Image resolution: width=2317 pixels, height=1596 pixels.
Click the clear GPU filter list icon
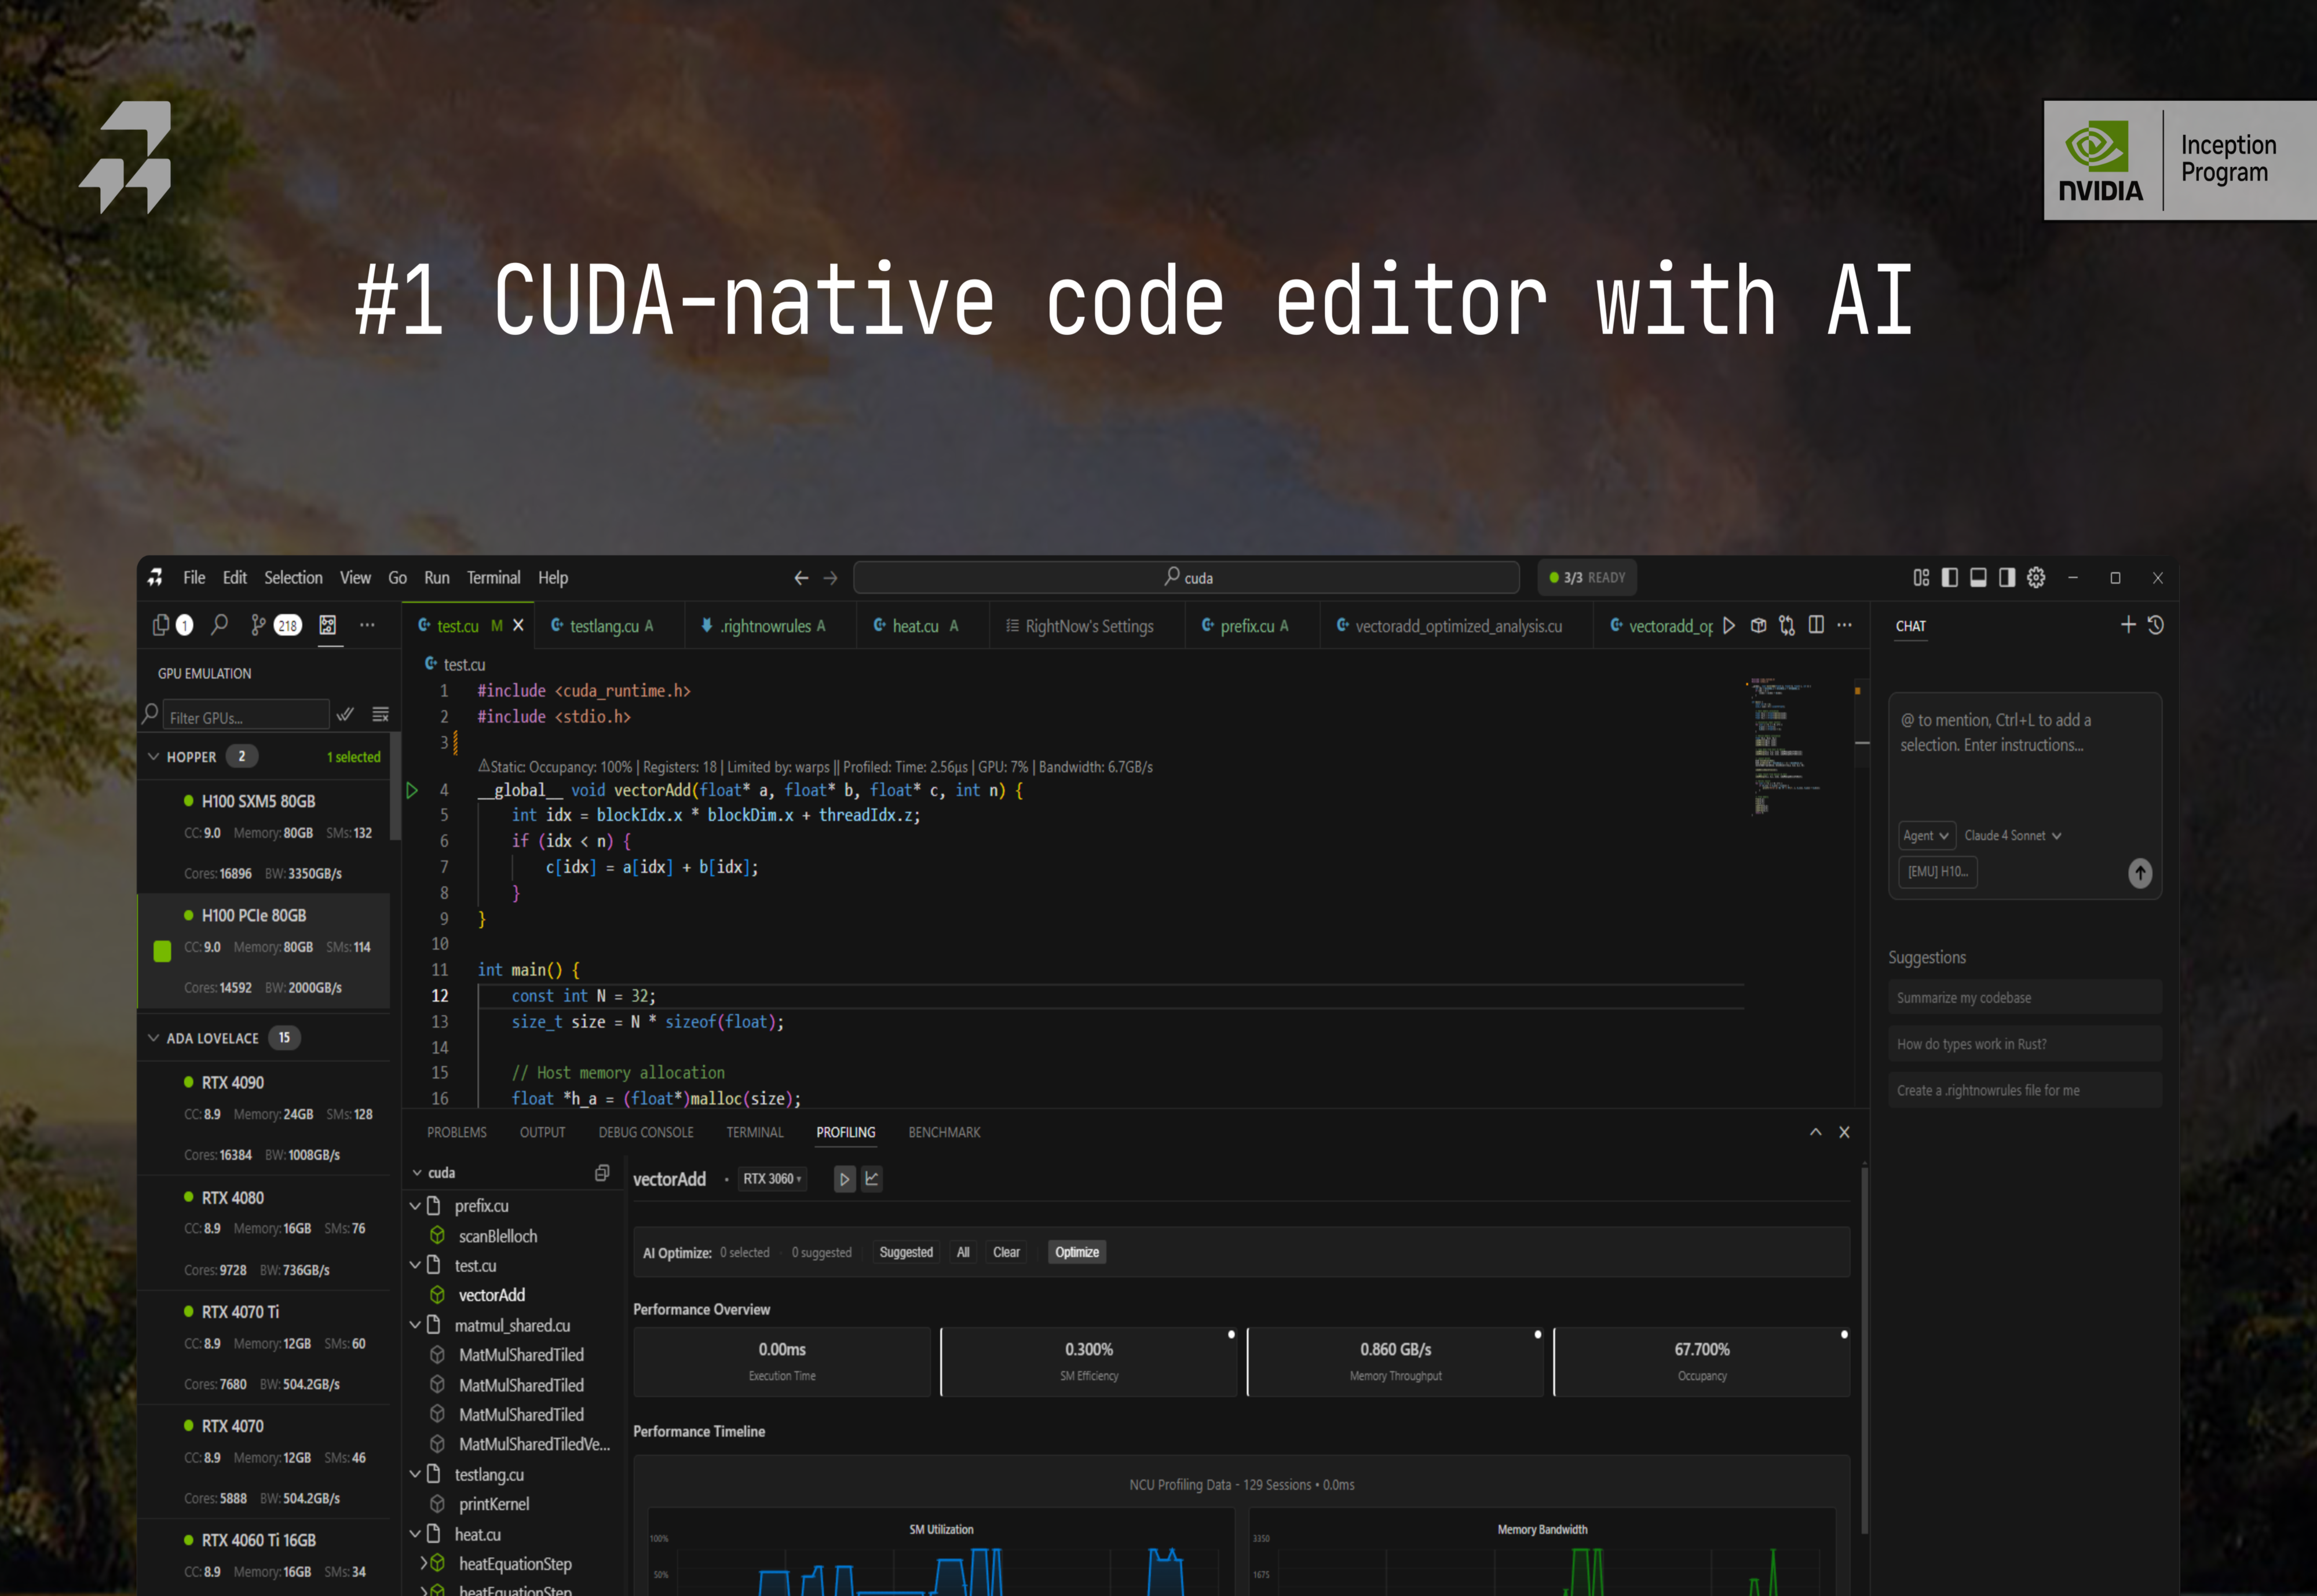[380, 714]
